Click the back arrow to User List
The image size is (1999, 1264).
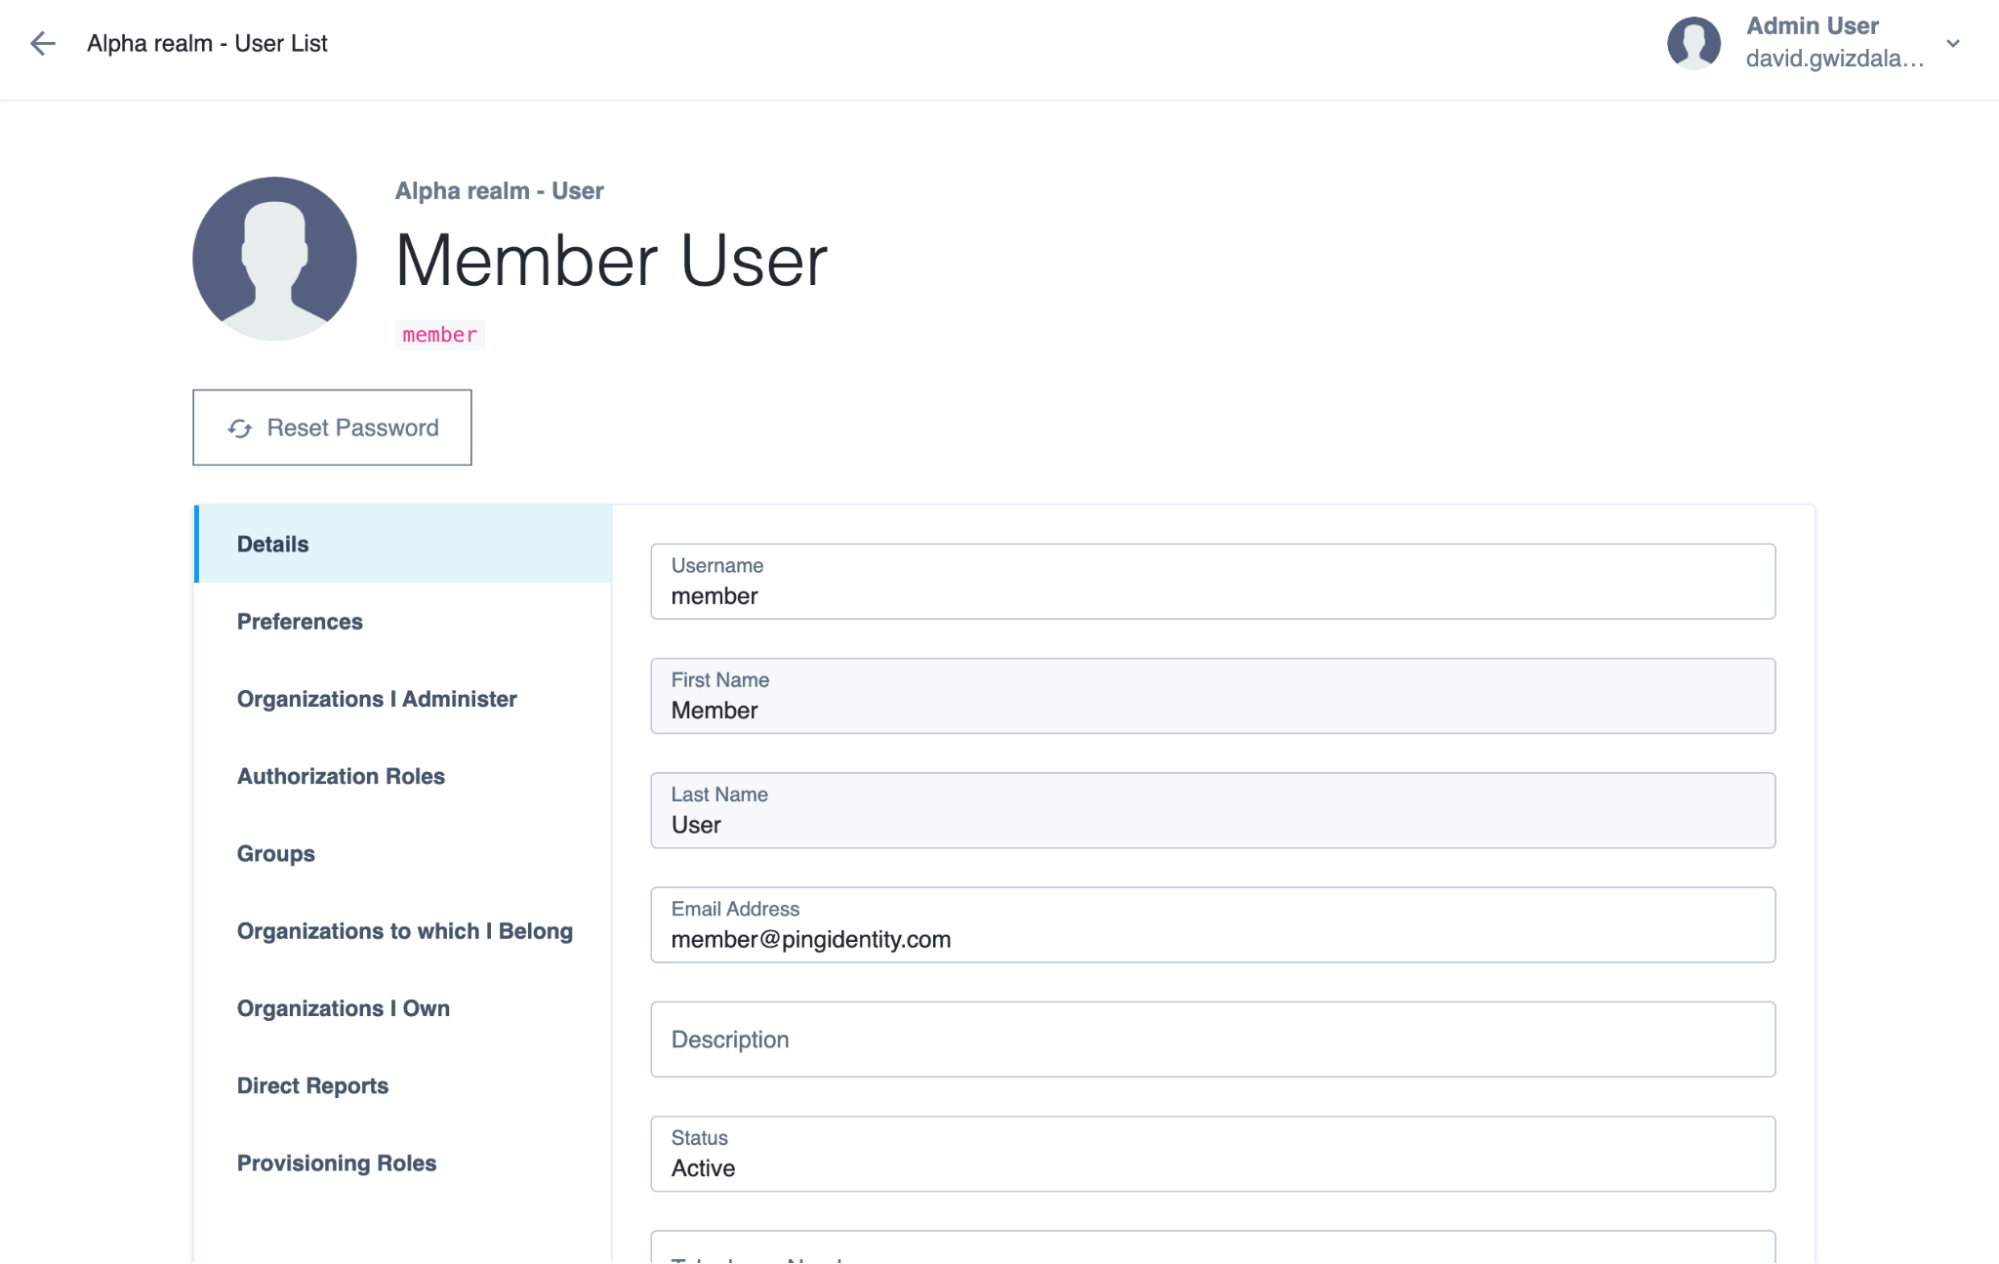pyautogui.click(x=41, y=42)
